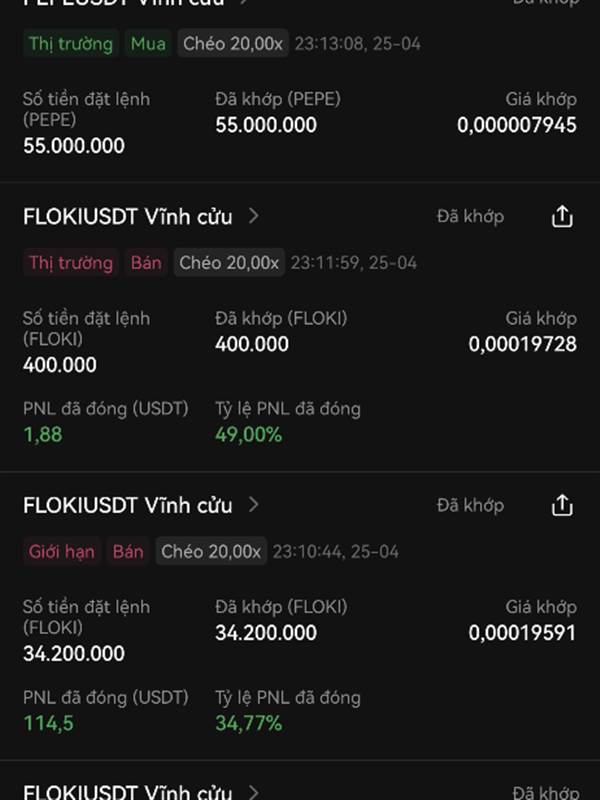This screenshot has width=600, height=800.
Task: Expand chevron next to FLOKIUSDT 400.000 order
Action: (x=254, y=216)
